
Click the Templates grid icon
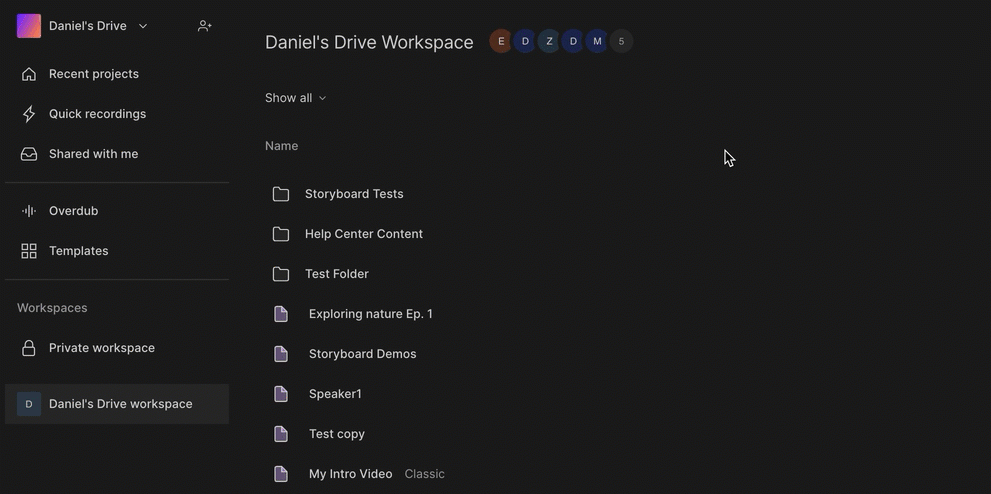point(29,251)
